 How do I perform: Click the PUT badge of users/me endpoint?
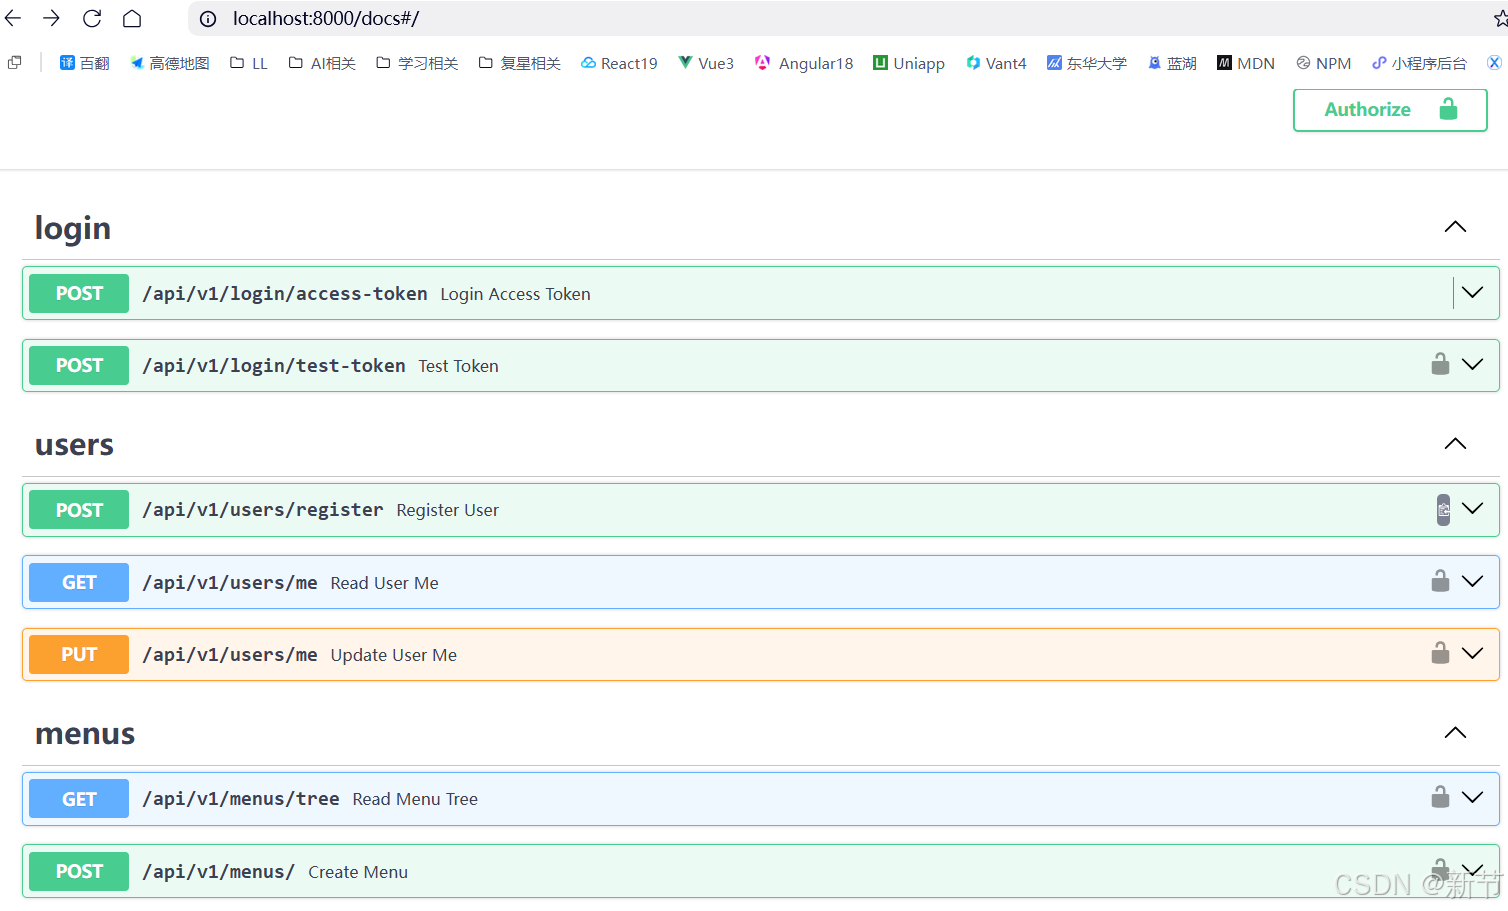79,654
